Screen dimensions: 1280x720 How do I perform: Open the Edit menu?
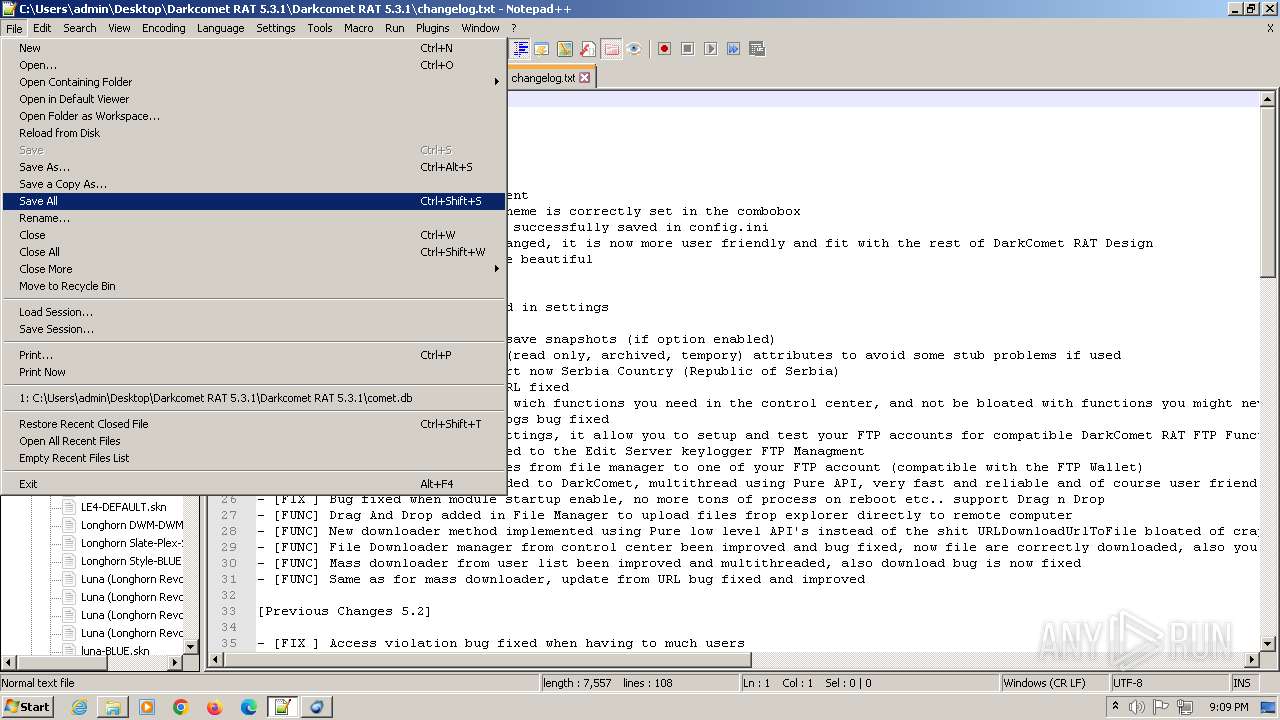pos(42,28)
